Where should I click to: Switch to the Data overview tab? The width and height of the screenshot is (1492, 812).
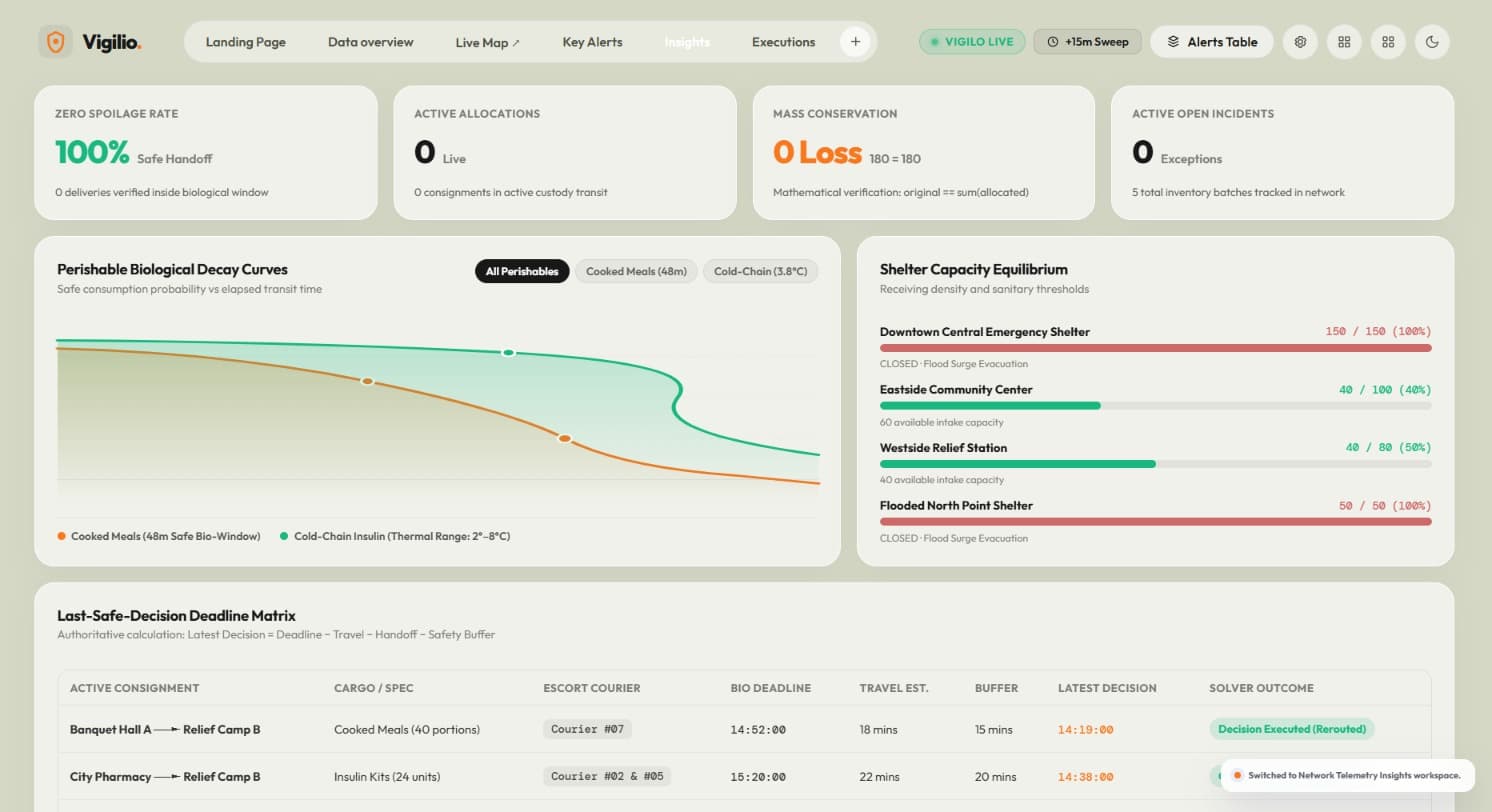click(x=371, y=42)
